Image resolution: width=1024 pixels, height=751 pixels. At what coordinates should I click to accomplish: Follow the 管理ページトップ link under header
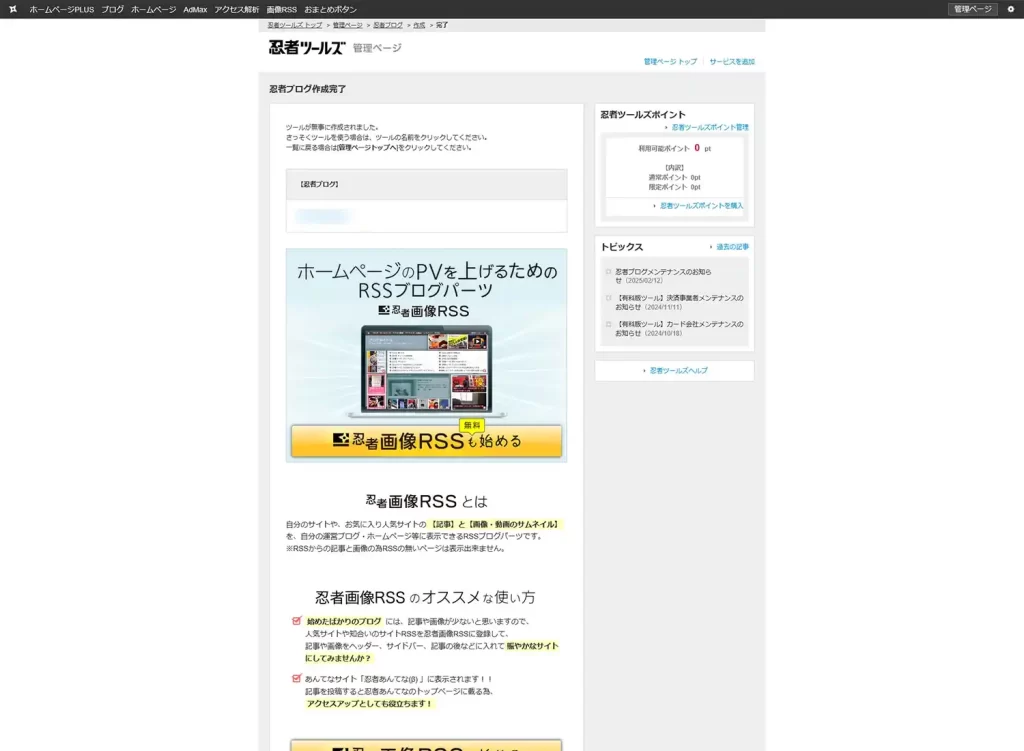pos(670,62)
